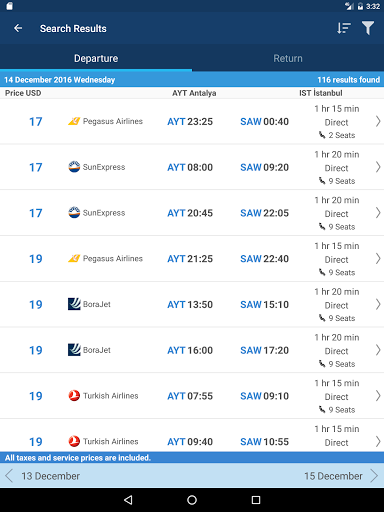The width and height of the screenshot is (384, 512).
Task: Switch to the Return tab
Action: (x=288, y=58)
